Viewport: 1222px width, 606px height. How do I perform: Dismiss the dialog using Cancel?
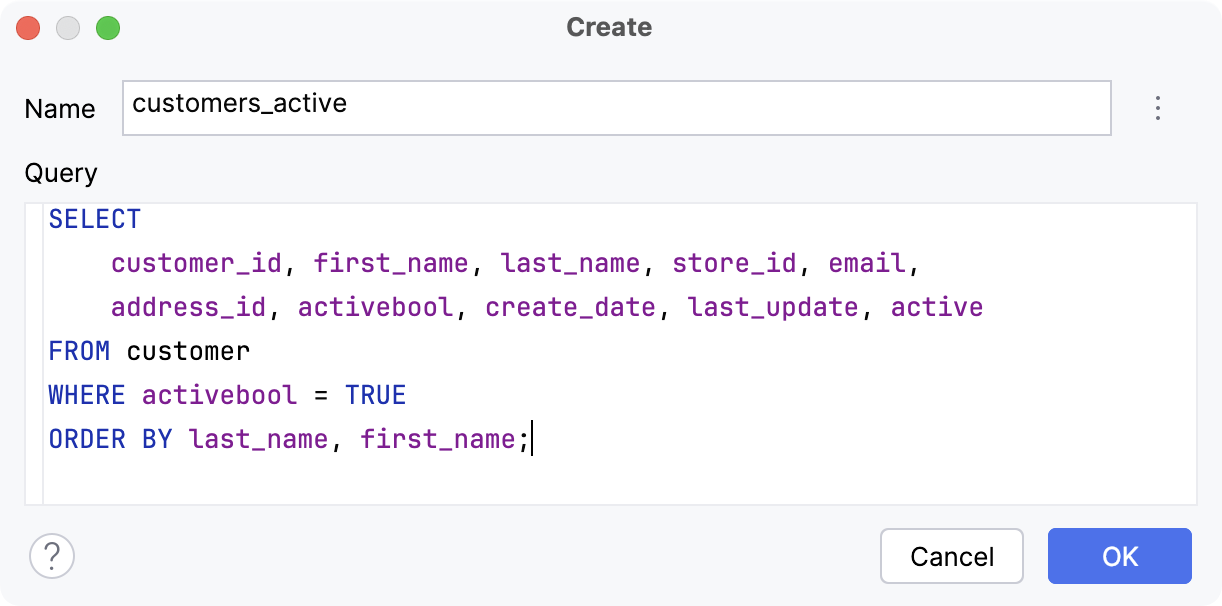[951, 556]
